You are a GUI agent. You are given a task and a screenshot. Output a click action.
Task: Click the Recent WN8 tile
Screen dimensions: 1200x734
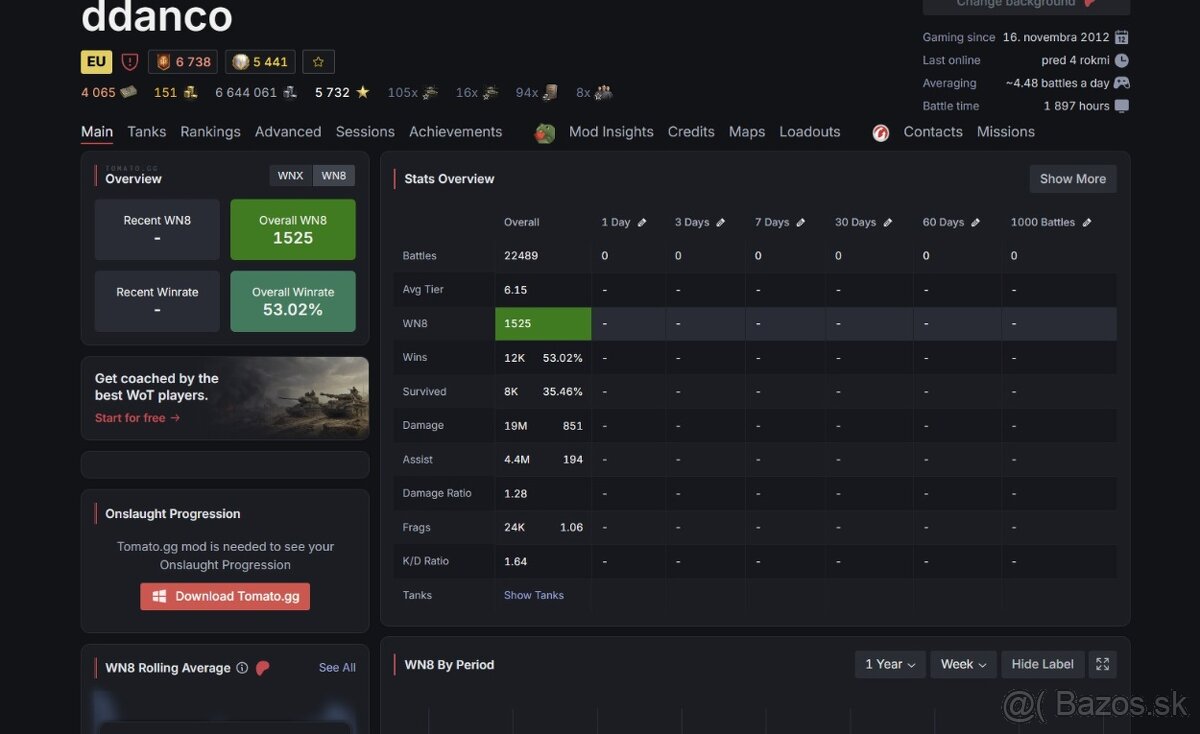pos(157,229)
